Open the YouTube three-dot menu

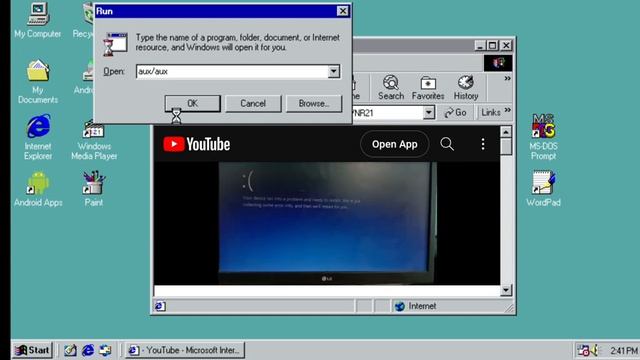click(x=483, y=144)
